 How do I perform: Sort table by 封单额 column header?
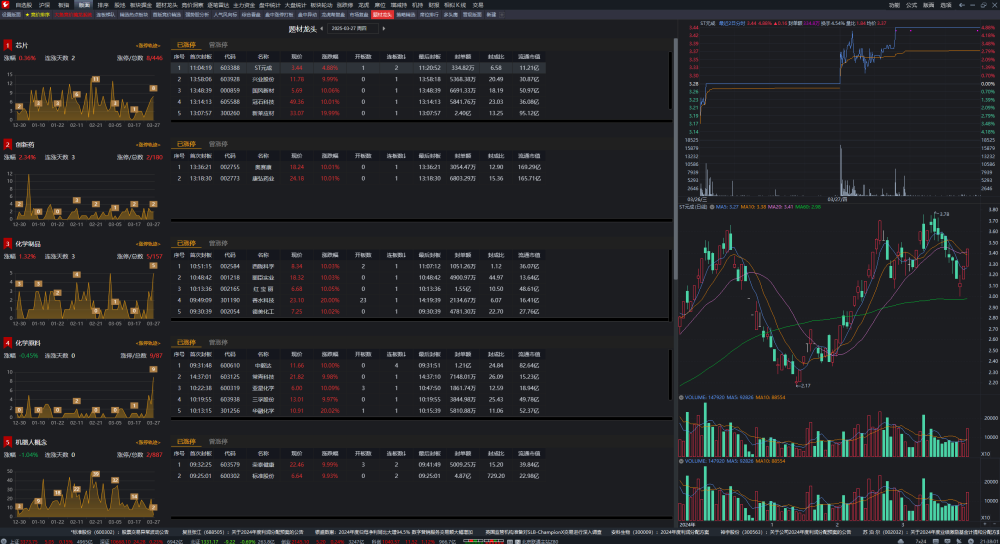coord(463,57)
